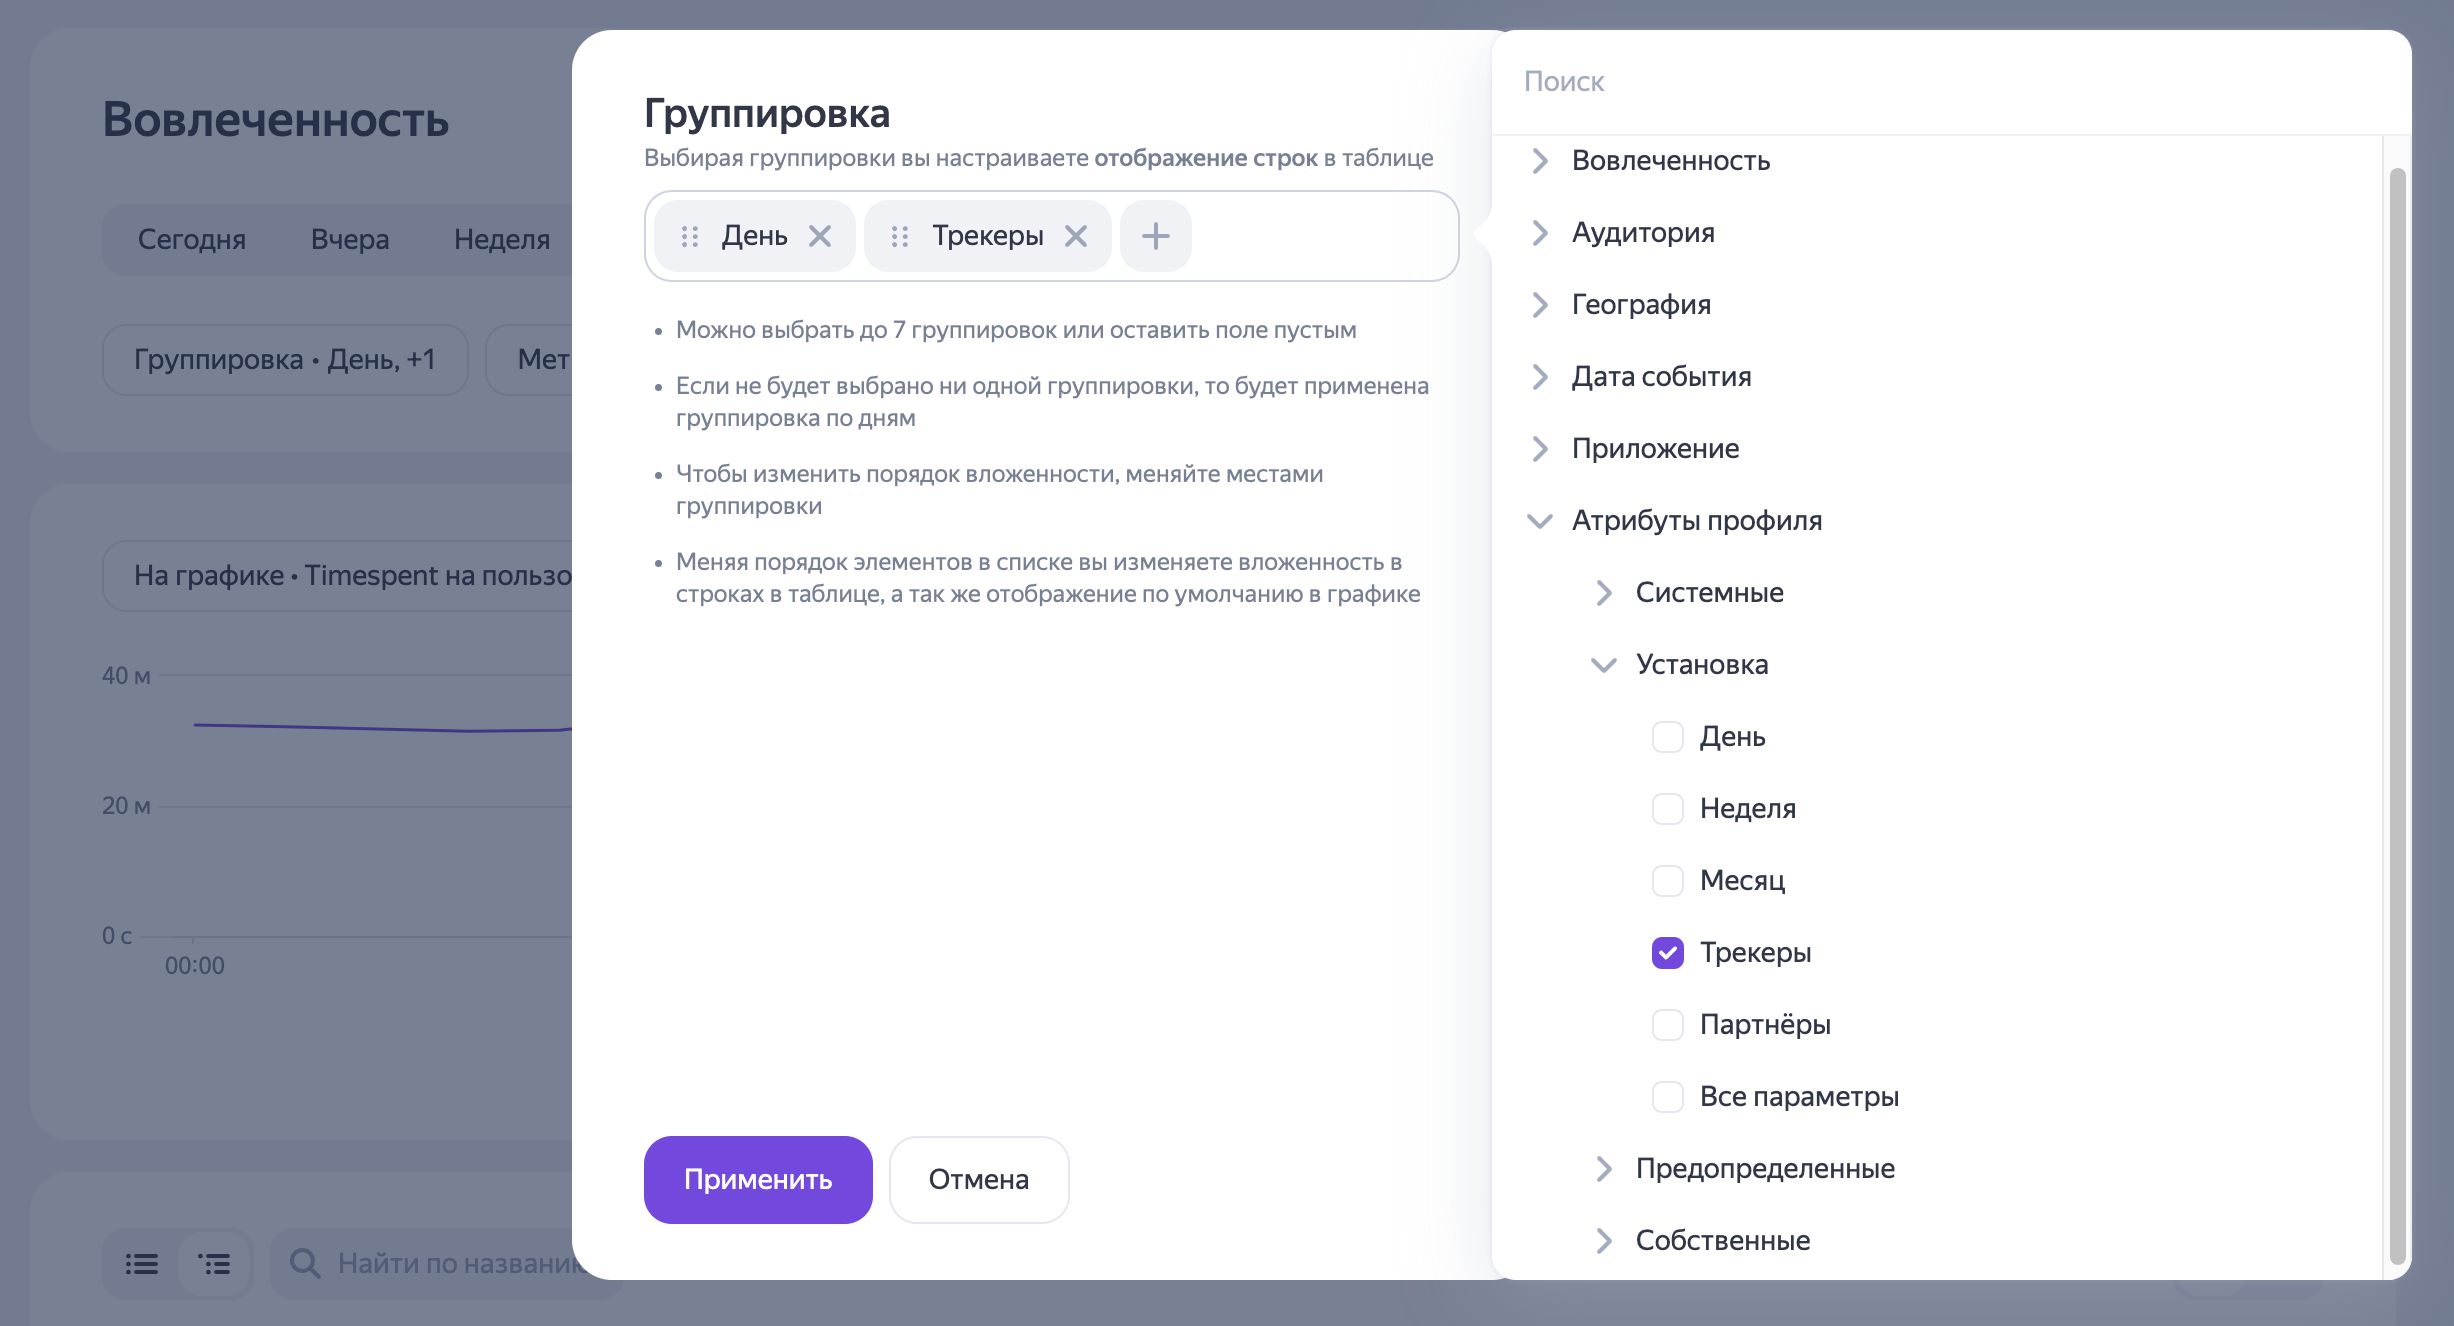This screenshot has width=2454, height=1326.
Task: Expand the География category
Action: pos(1540,305)
